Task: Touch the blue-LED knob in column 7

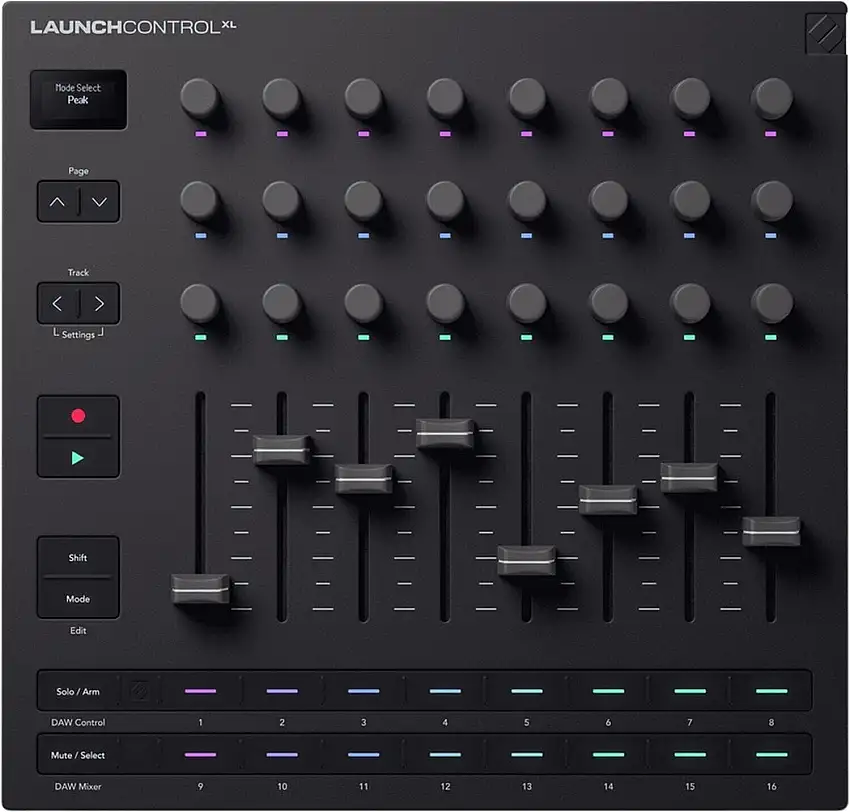Action: (x=691, y=201)
